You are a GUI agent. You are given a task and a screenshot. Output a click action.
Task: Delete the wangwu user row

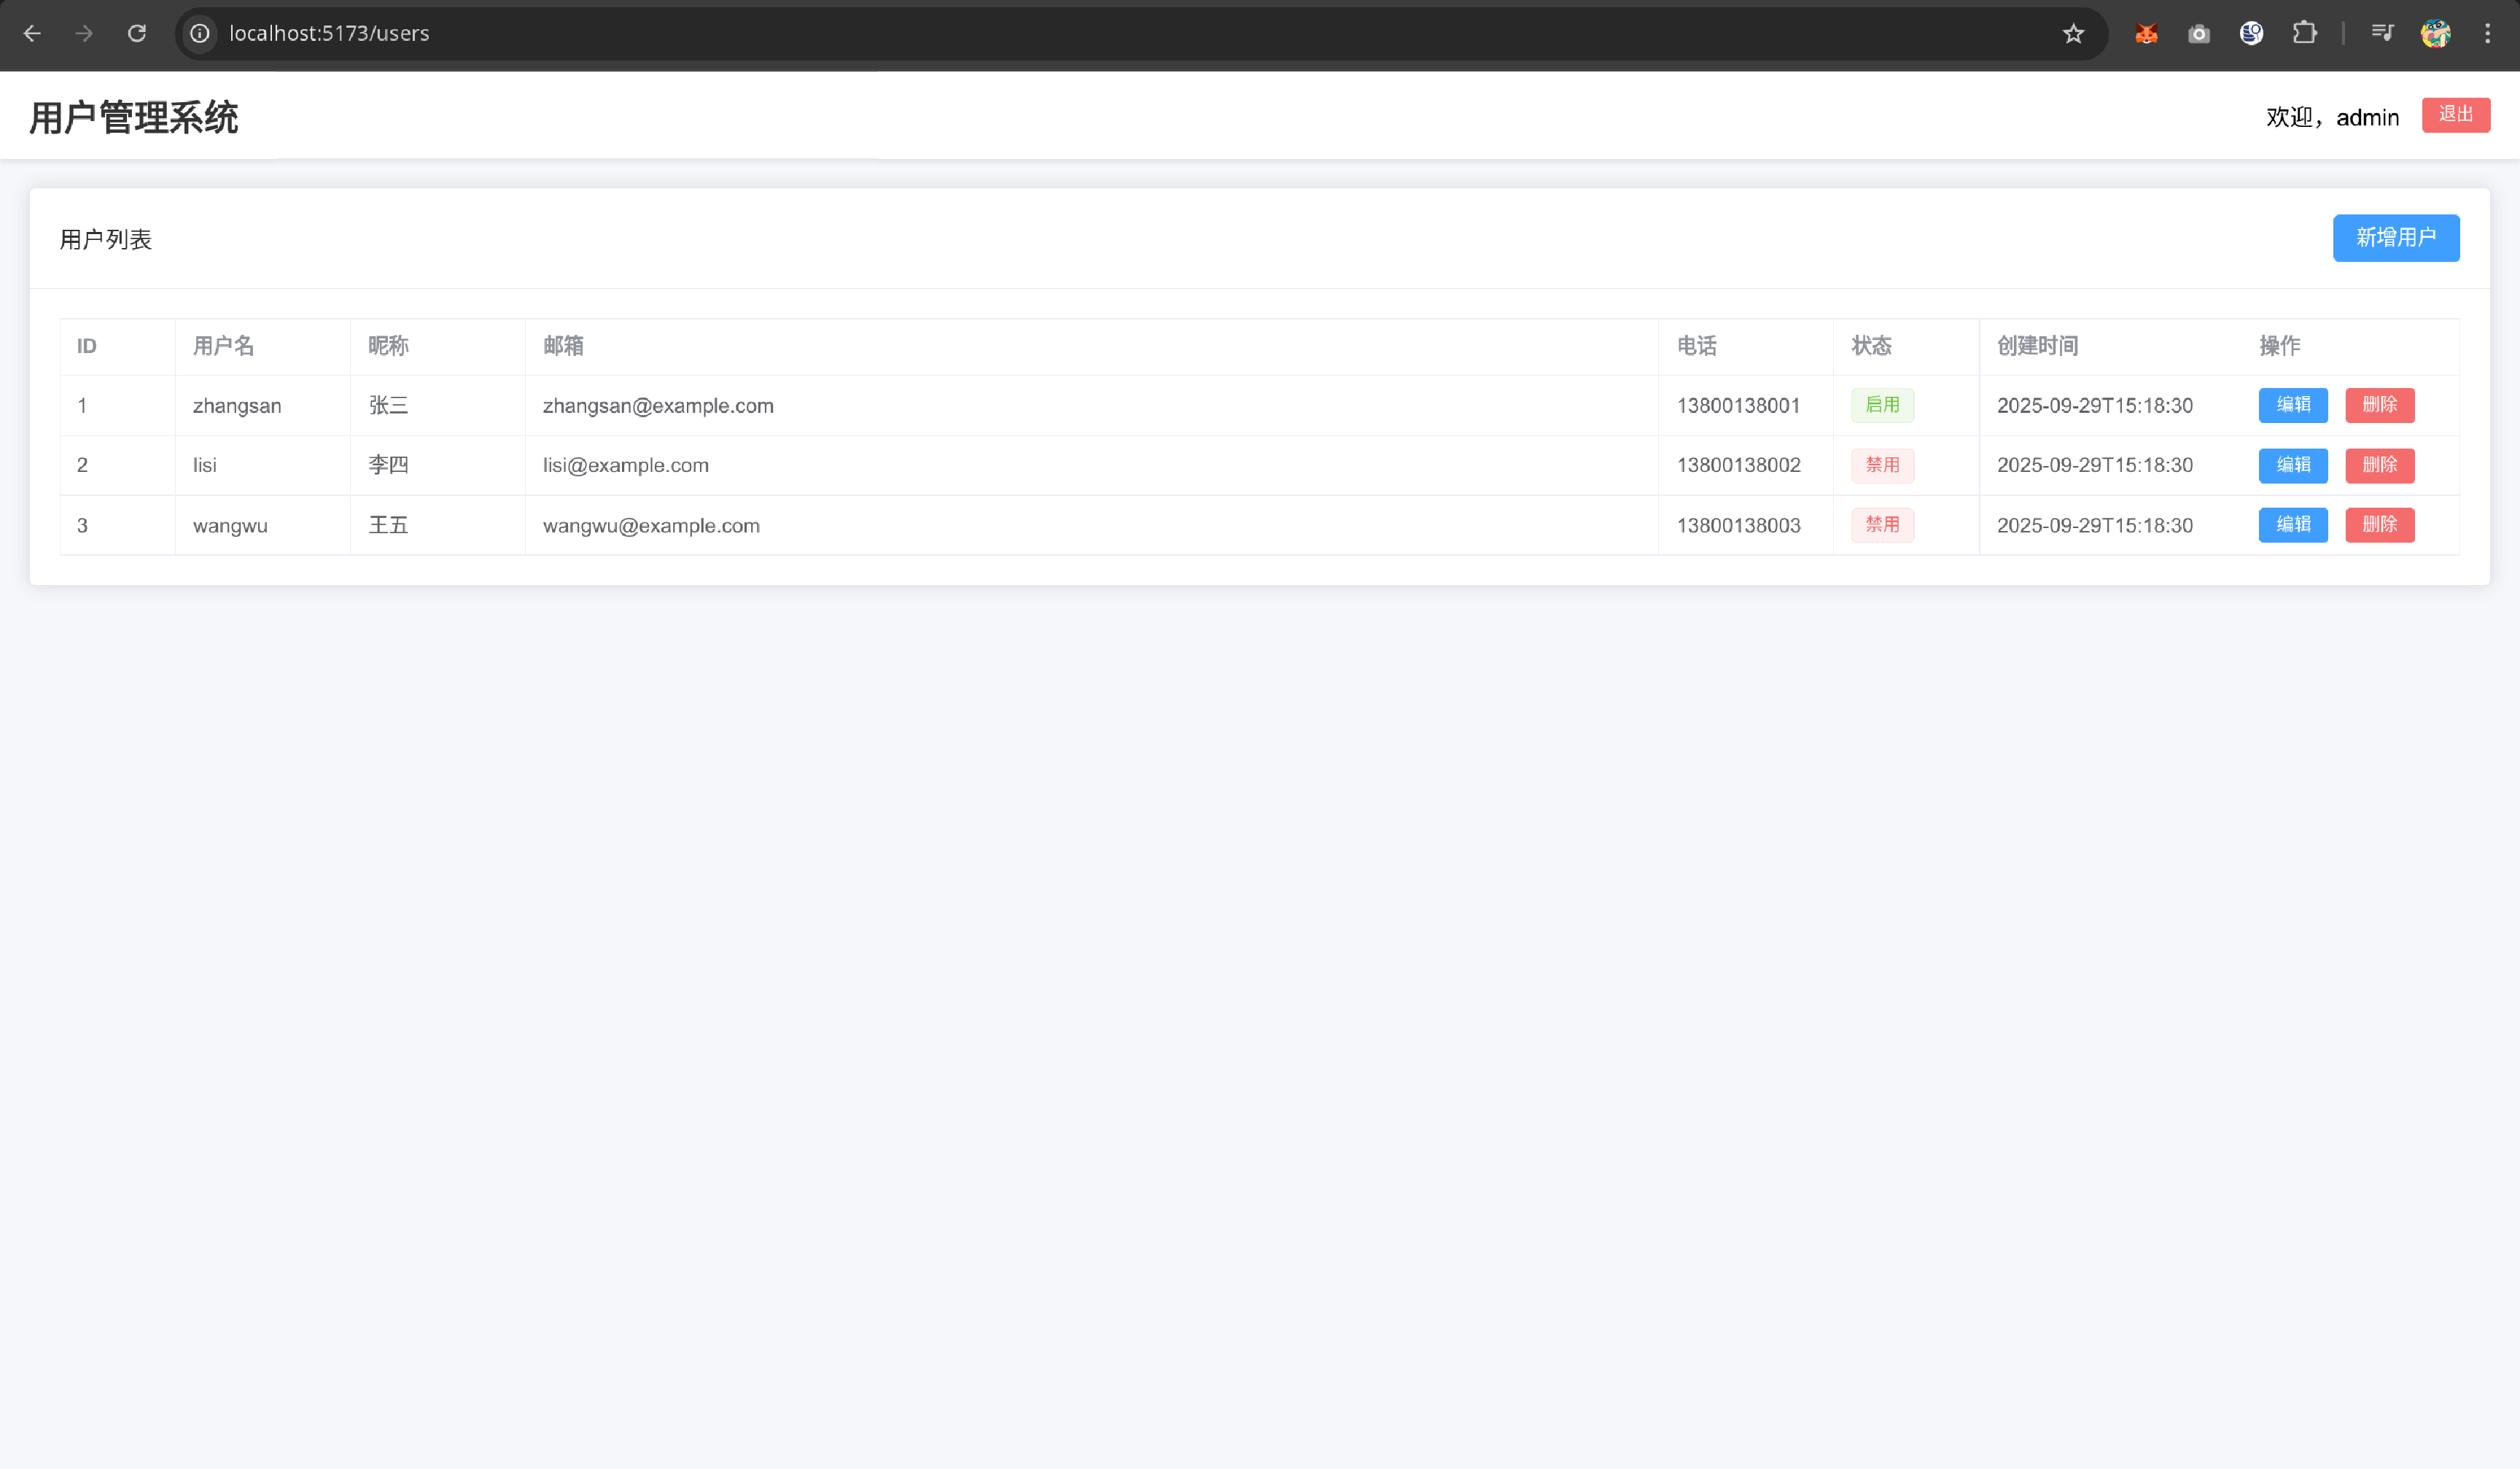point(2379,525)
